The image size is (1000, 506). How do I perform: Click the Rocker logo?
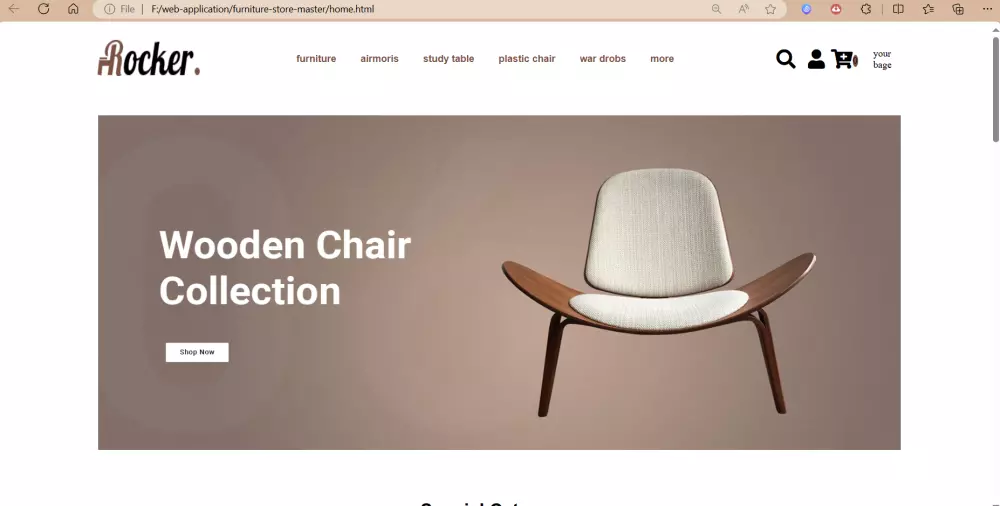click(x=149, y=58)
